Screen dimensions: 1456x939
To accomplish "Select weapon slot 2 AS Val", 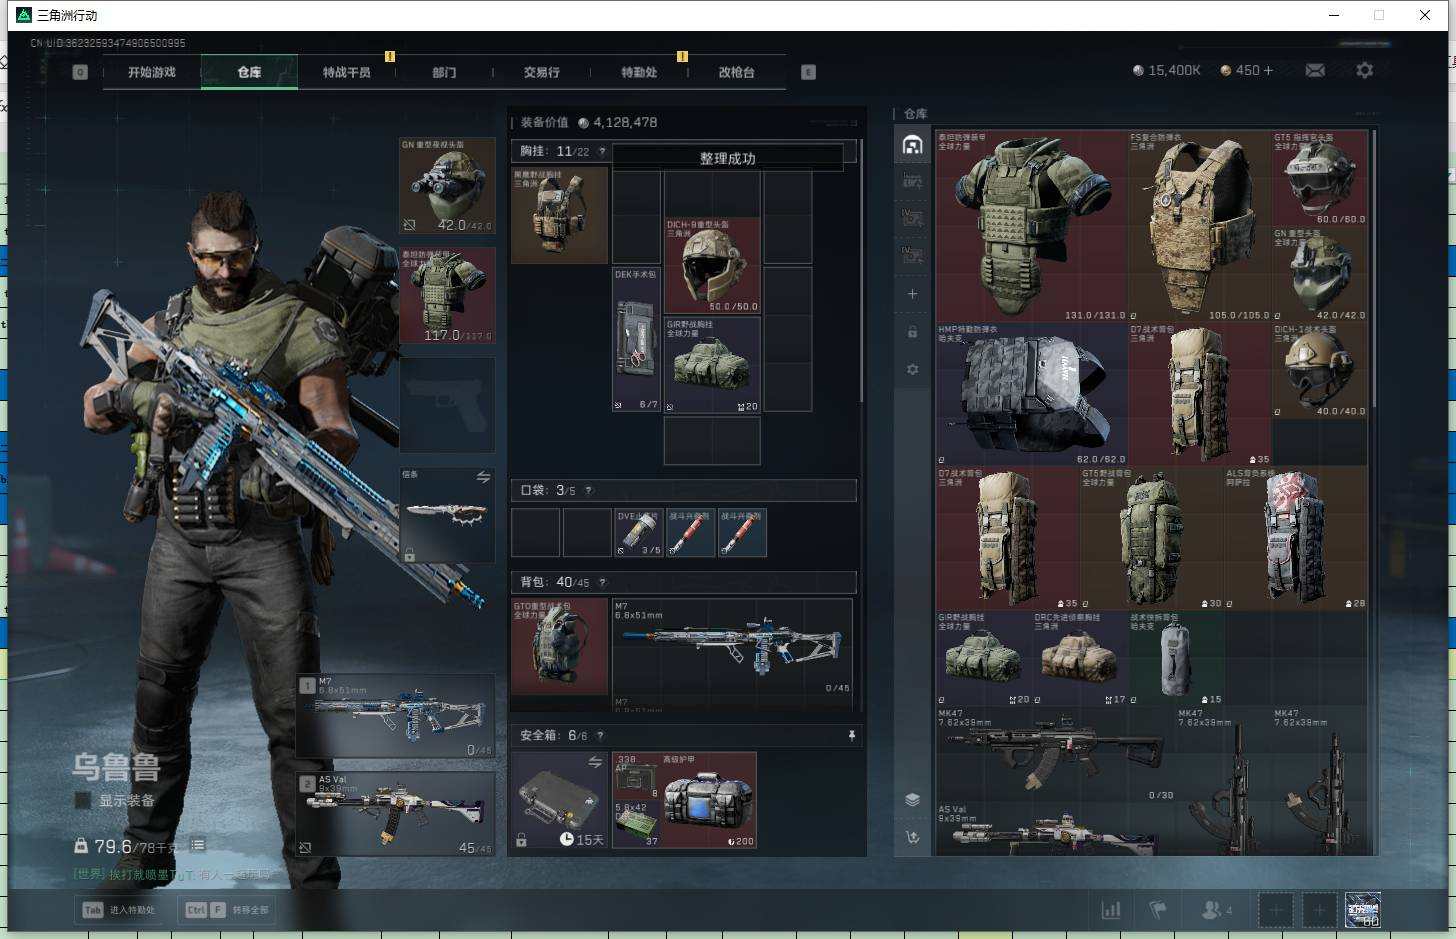I will (x=395, y=813).
